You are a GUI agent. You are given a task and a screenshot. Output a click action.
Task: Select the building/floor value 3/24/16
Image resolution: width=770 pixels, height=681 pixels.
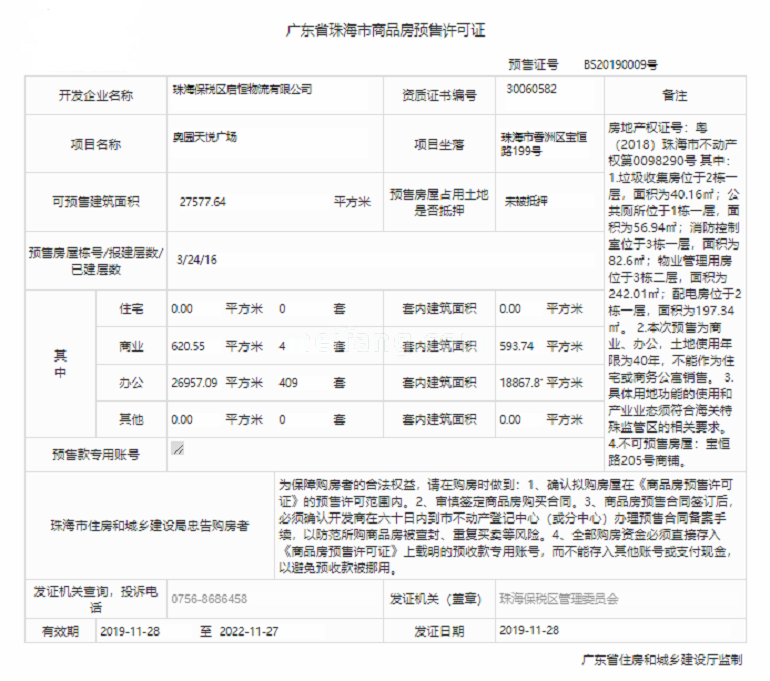coord(197,260)
